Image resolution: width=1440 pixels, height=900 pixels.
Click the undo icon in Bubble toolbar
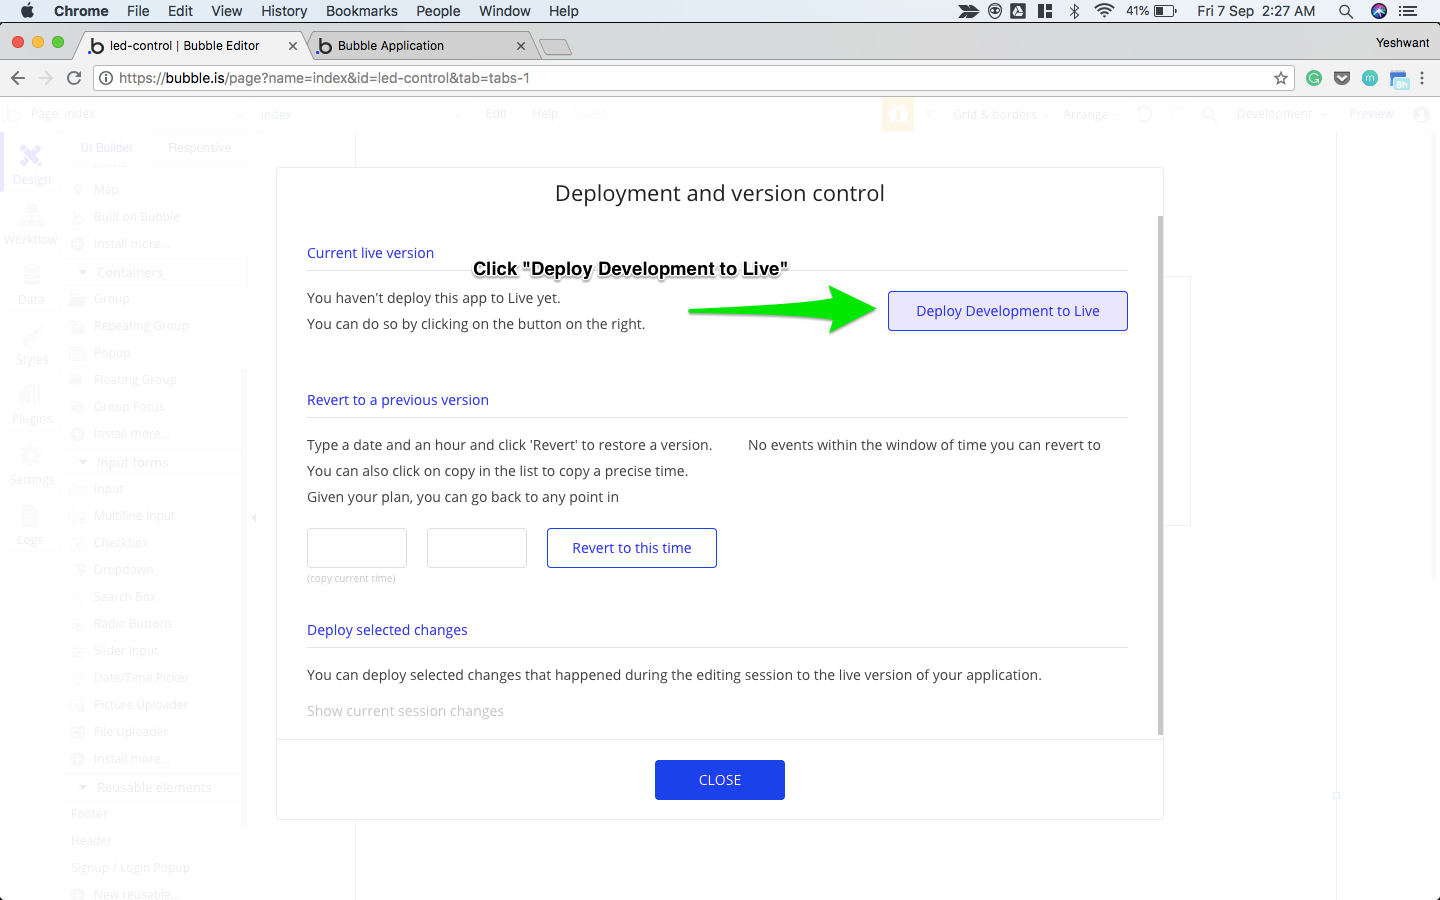(1144, 114)
